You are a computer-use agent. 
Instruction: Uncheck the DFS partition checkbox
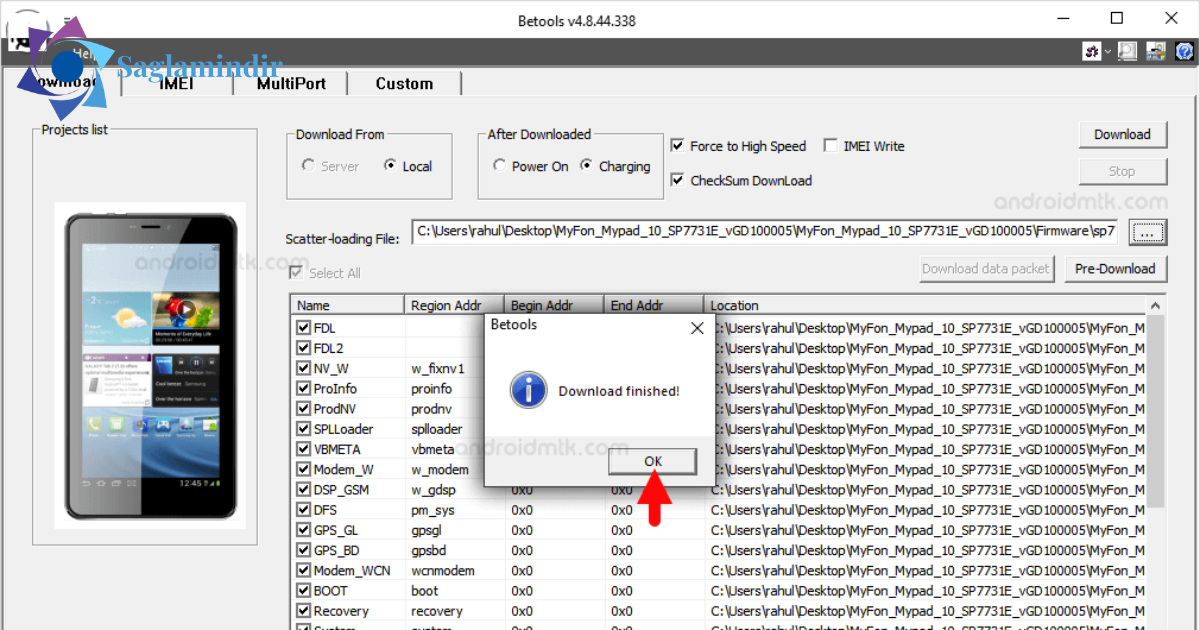(303, 510)
